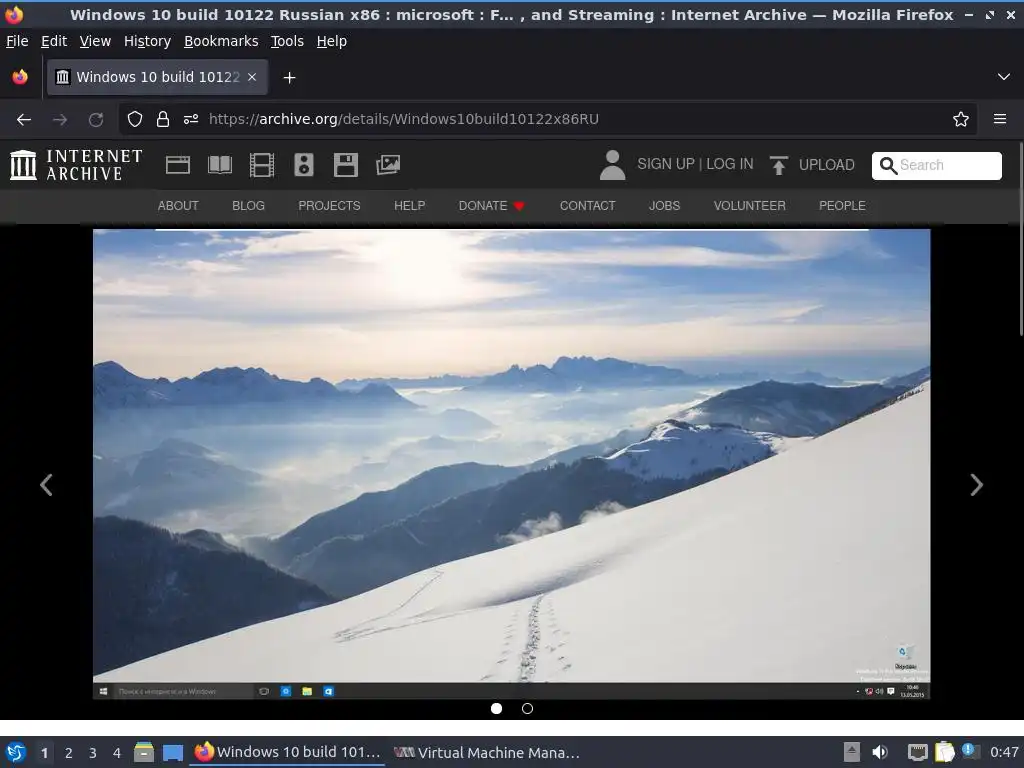Screen dimensions: 1024x768
Task: Open the Tools menu
Action: pos(287,41)
